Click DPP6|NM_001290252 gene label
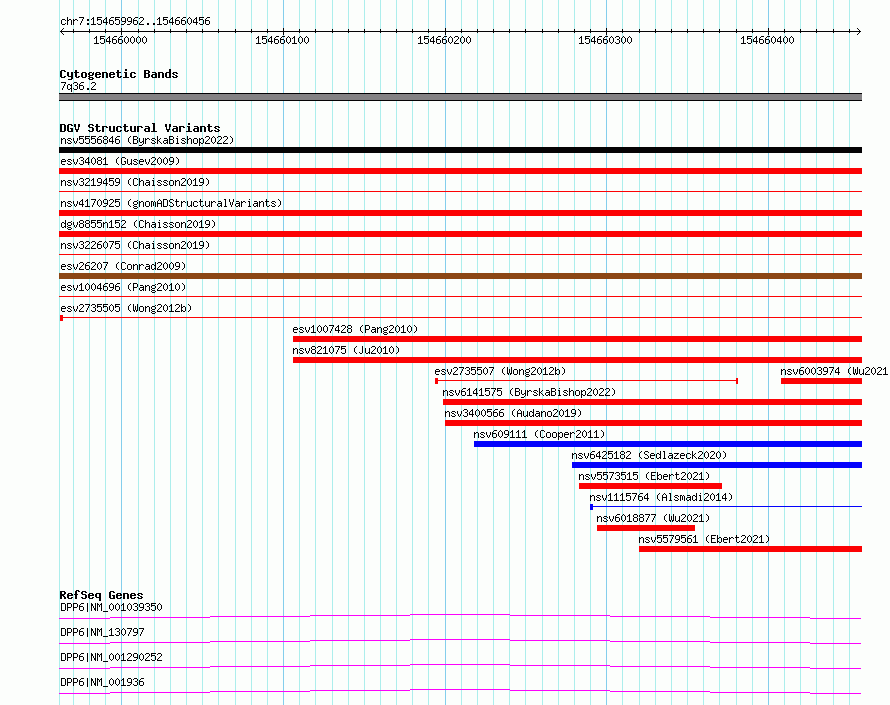 click(111, 657)
